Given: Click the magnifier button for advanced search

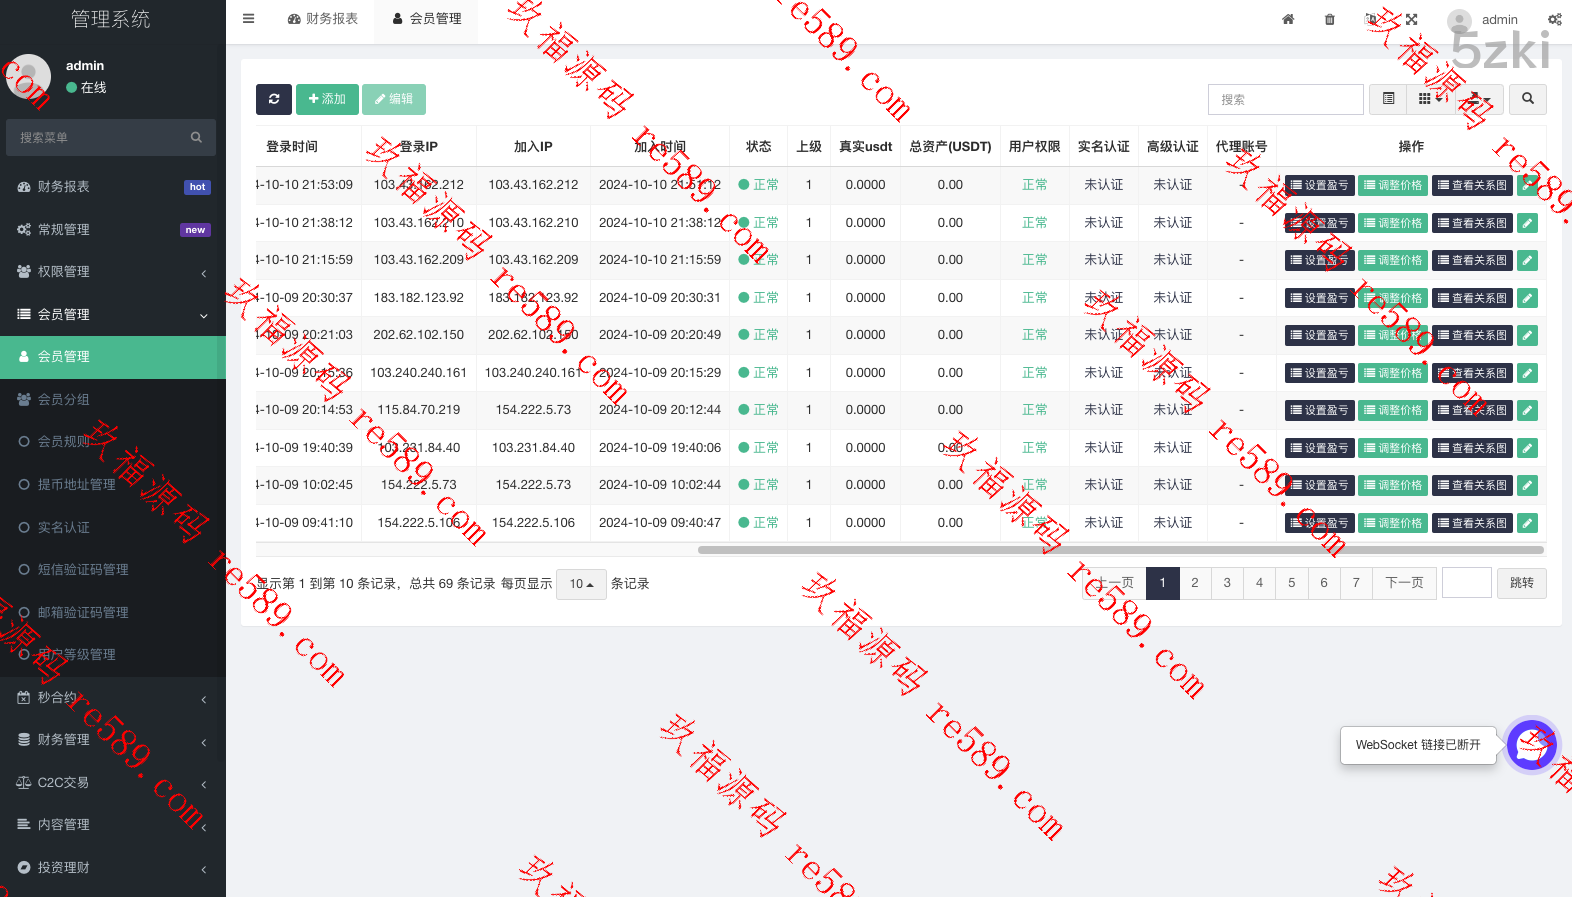Looking at the screenshot, I should pos(1527,99).
